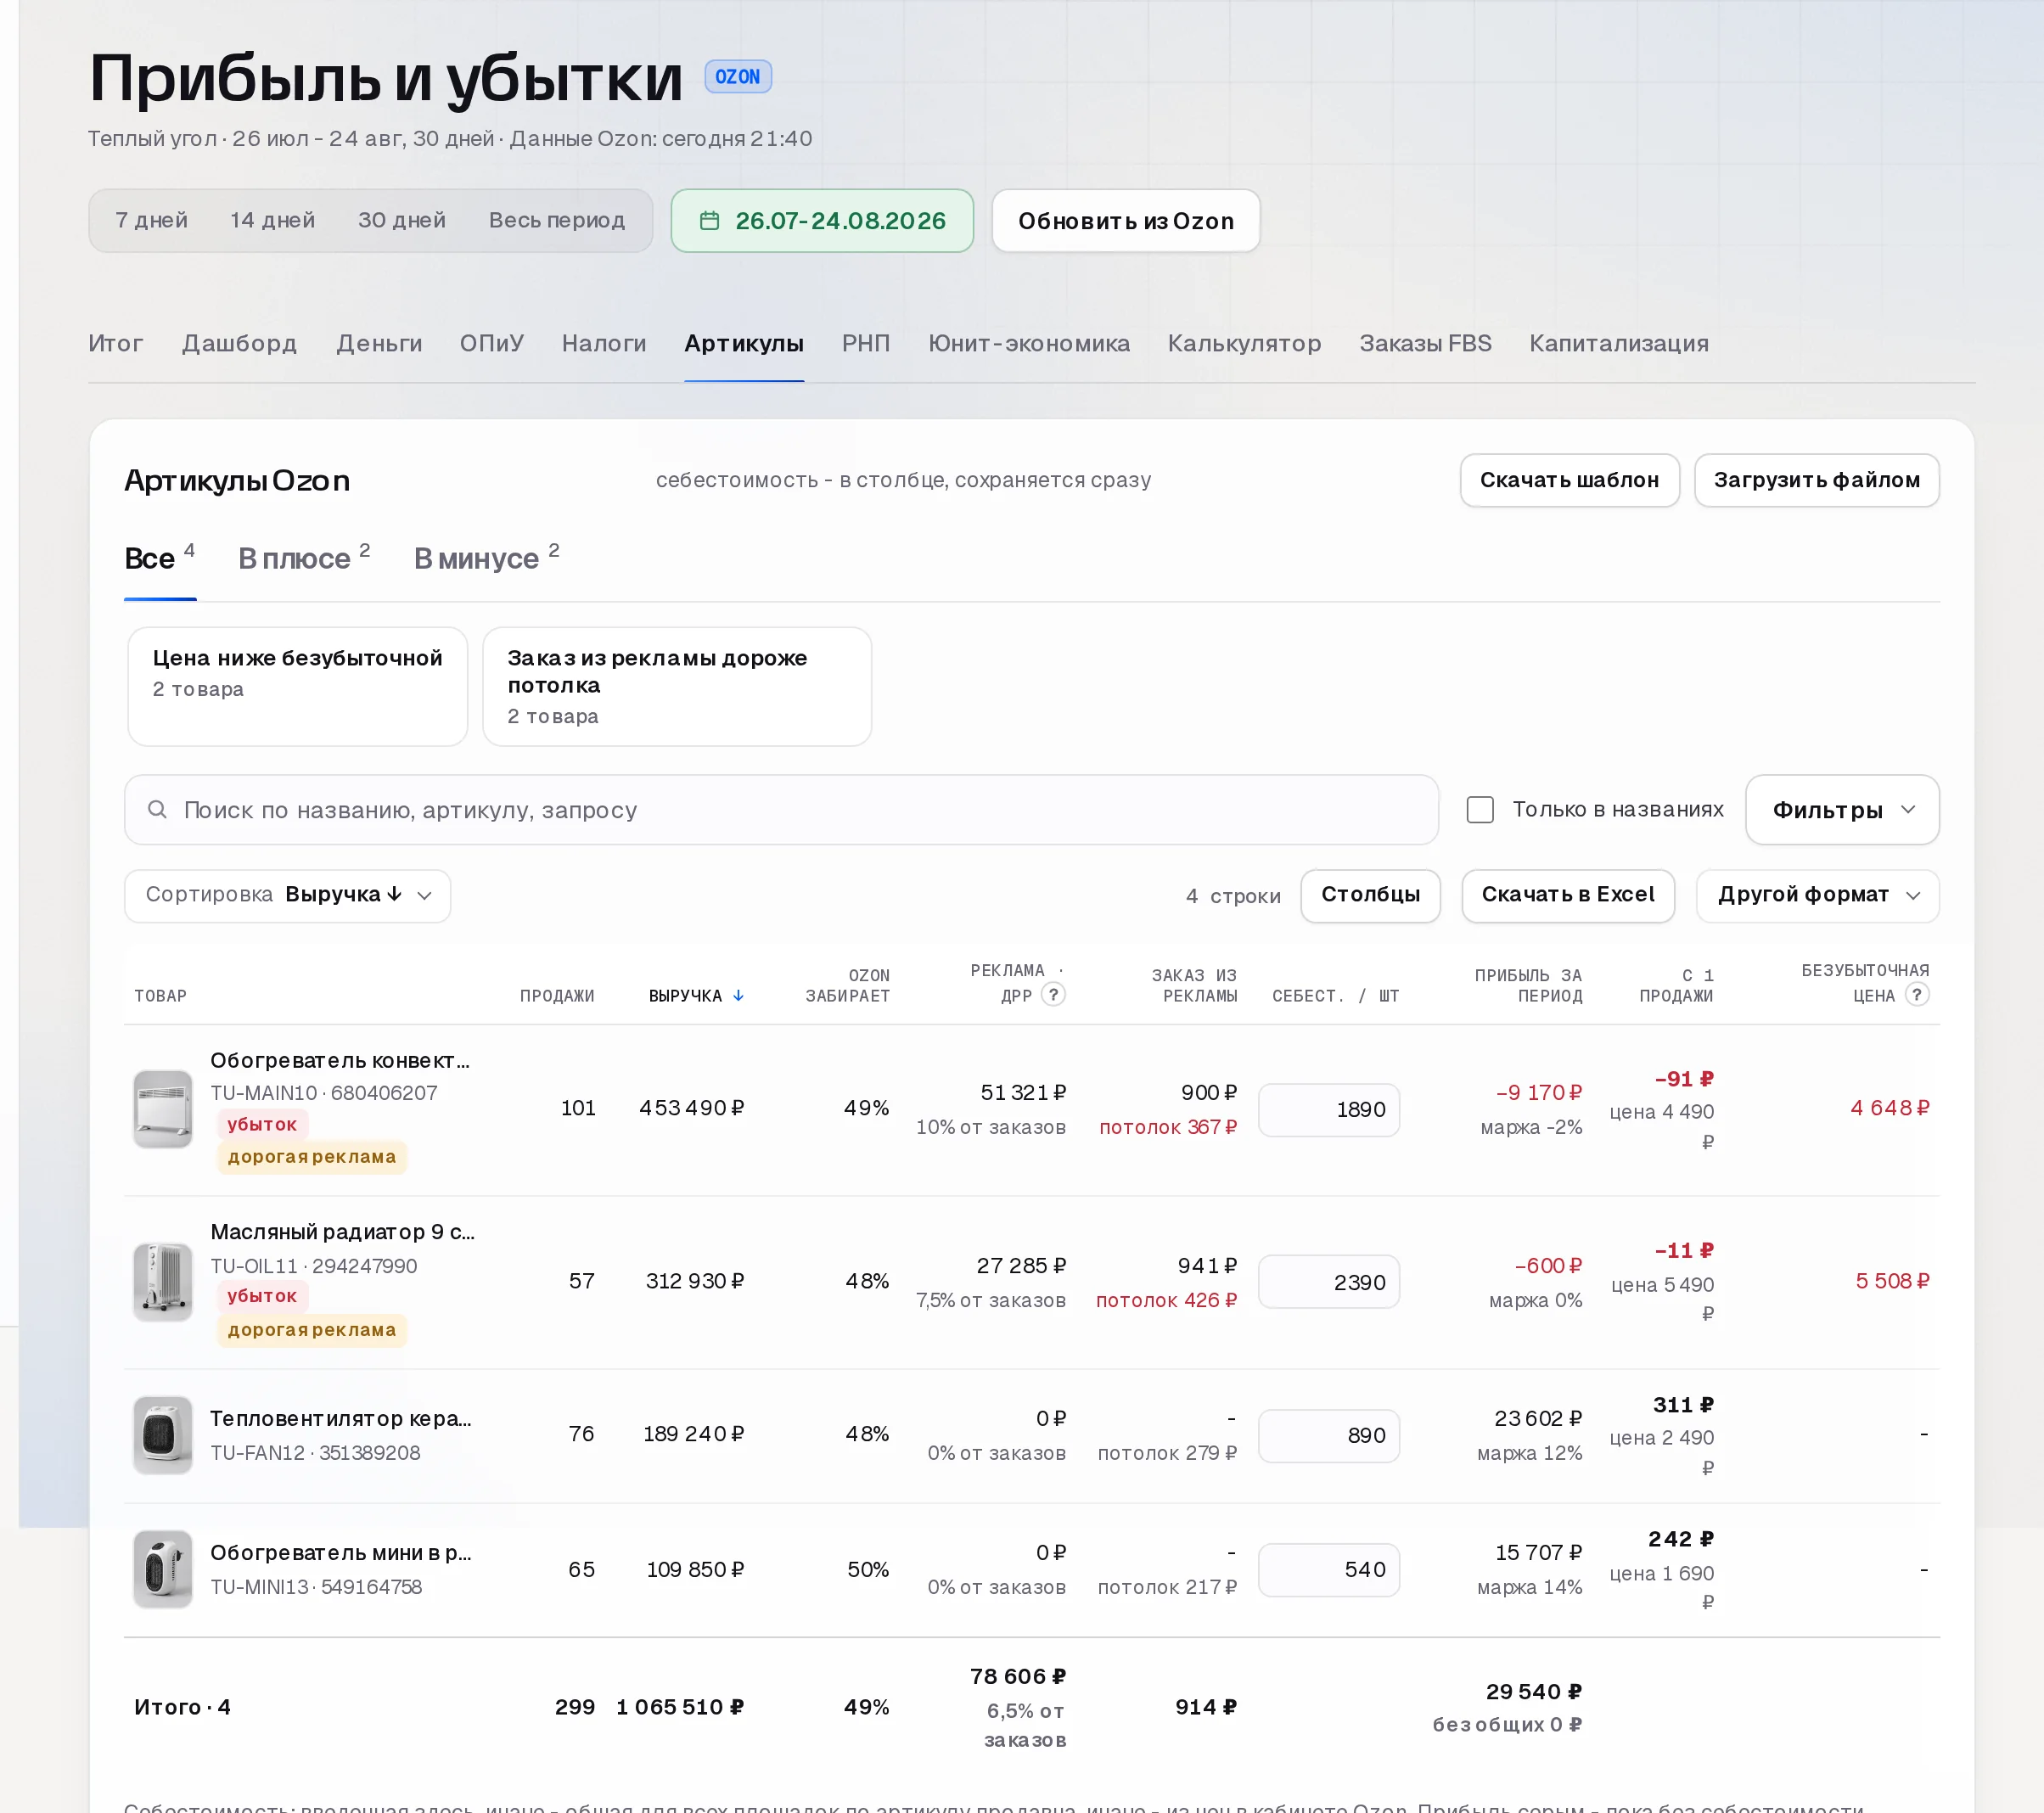This screenshot has height=1813, width=2044.
Task: Click Скачать в Excel button
Action: click(1568, 895)
